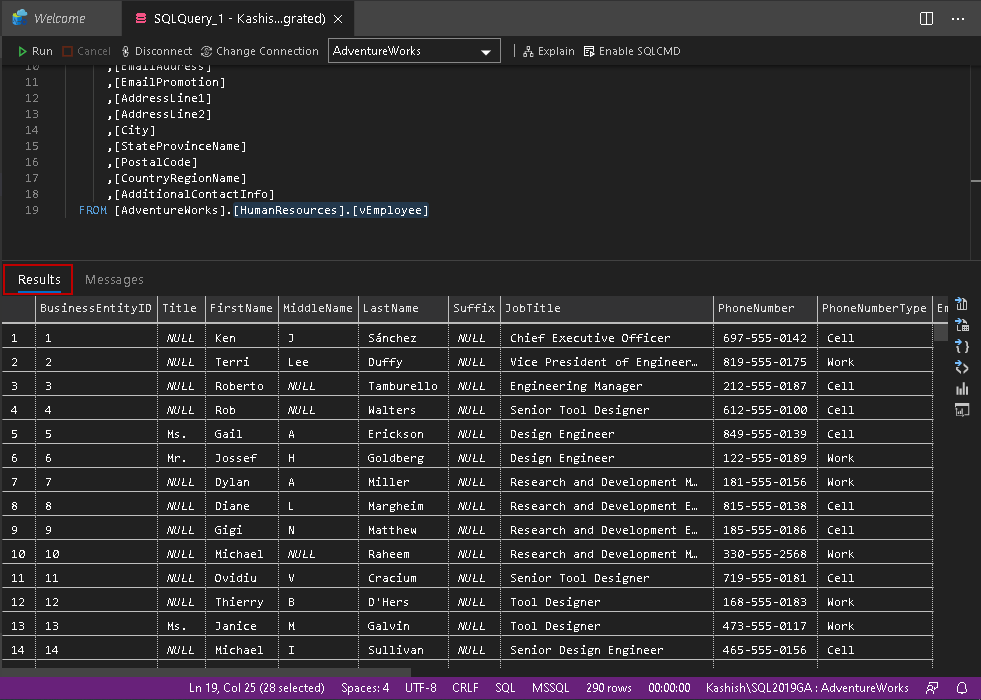This screenshot has height=700, width=981.
Task: Run the SQL query
Action: [35, 51]
